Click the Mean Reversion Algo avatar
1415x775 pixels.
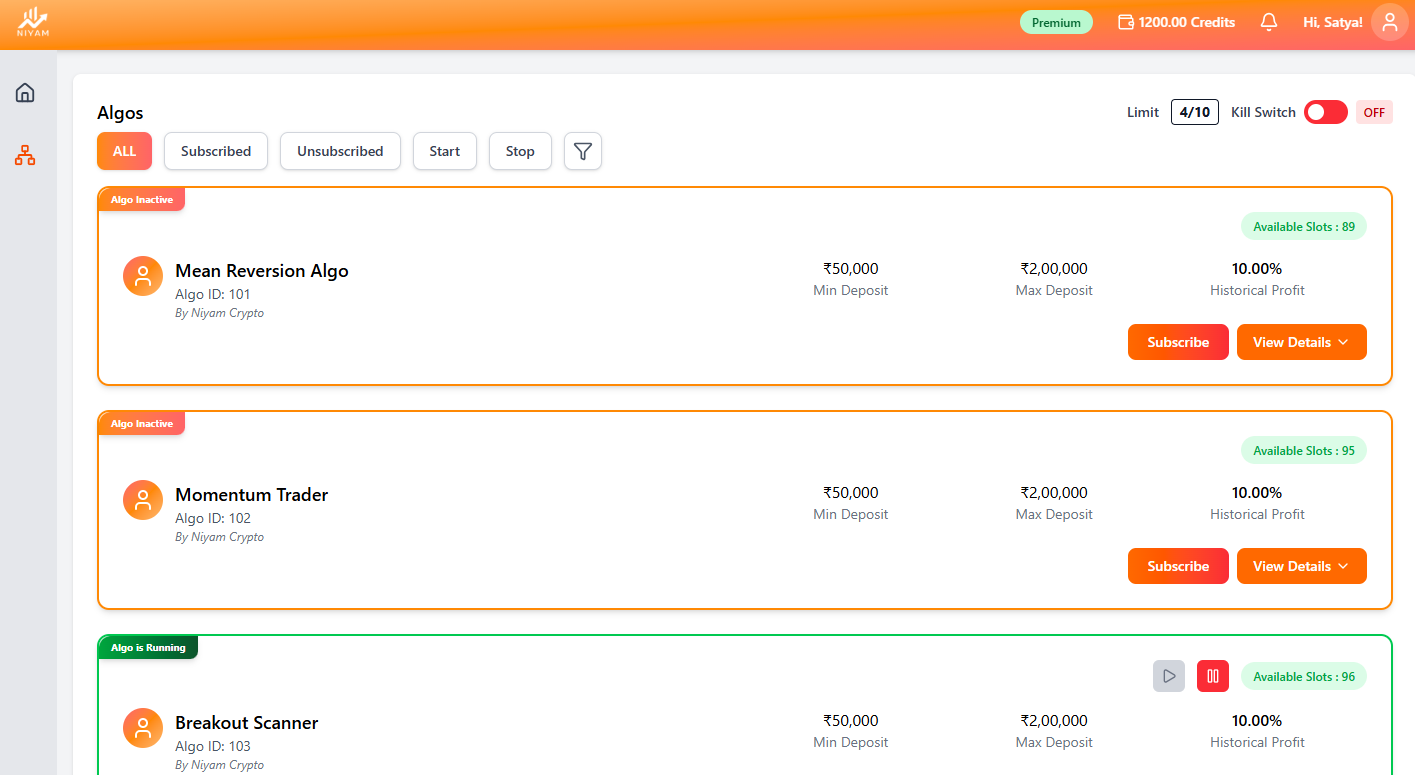click(143, 276)
